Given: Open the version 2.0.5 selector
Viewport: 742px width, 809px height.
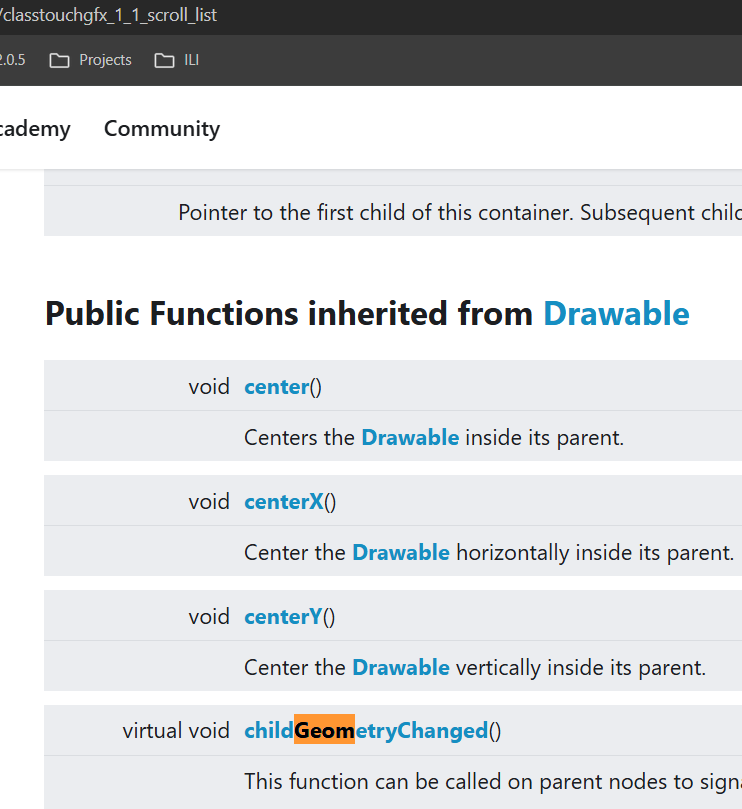Looking at the screenshot, I should 13,59.
